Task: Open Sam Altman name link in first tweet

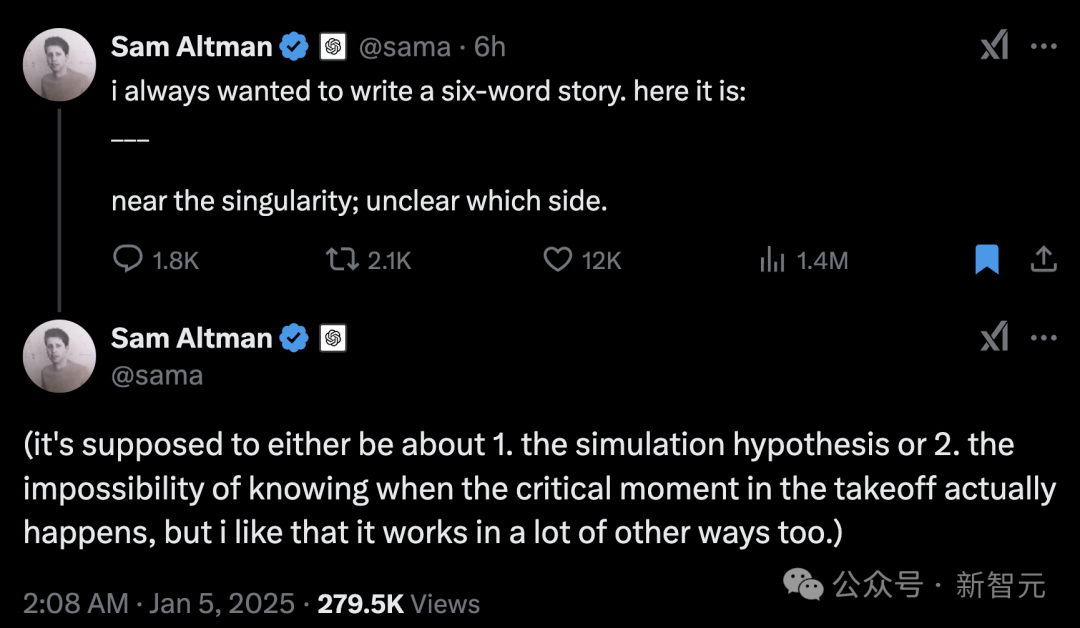Action: point(191,47)
